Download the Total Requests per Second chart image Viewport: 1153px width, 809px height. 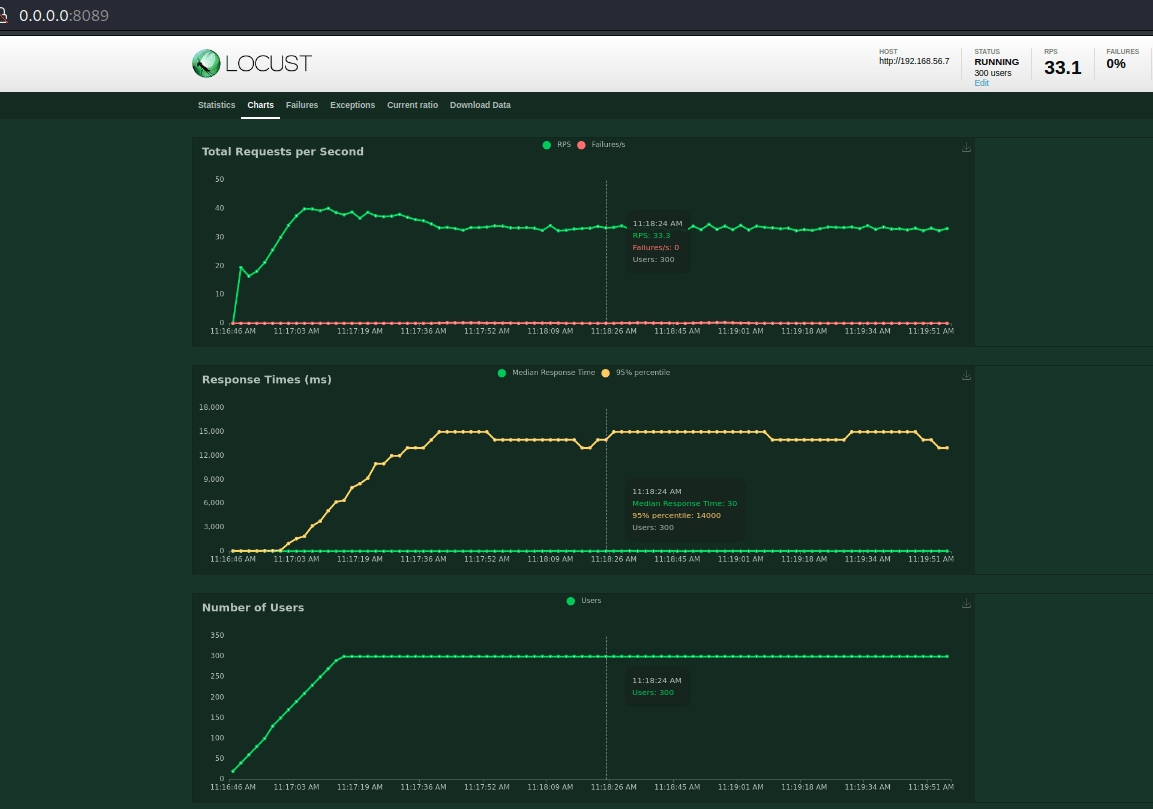[966, 148]
